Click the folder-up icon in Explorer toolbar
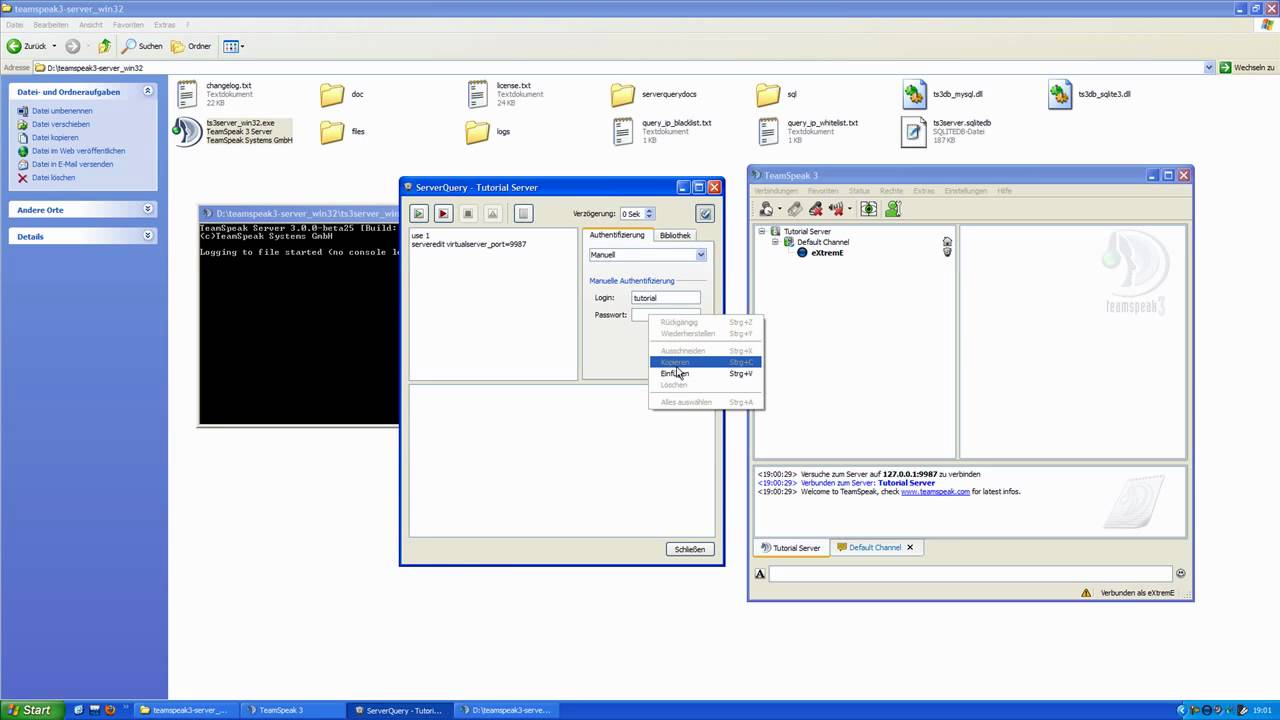The image size is (1280, 720). pos(104,46)
